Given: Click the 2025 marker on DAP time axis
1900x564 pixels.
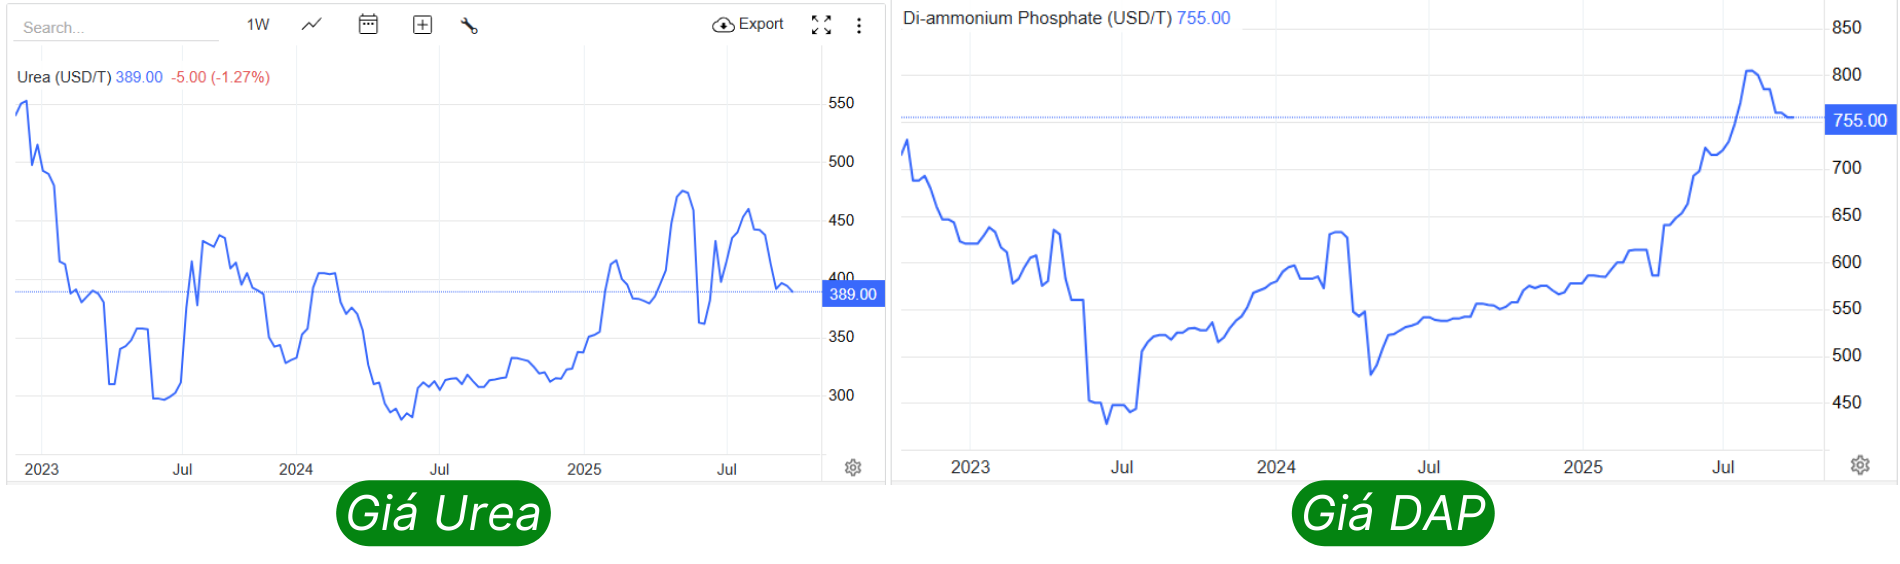Looking at the screenshot, I should 1583,467.
